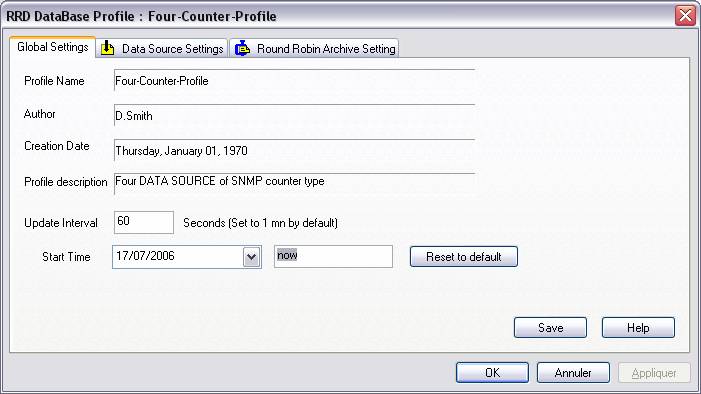Click the 'Profile description' label
Viewport: 701px width, 394px height.
click(66, 182)
